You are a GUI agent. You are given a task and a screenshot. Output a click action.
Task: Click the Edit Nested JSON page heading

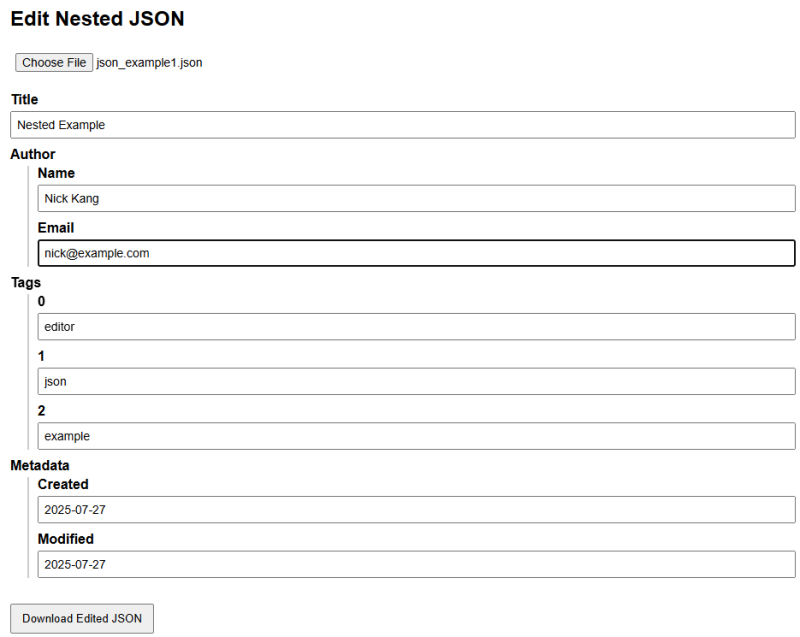97,18
